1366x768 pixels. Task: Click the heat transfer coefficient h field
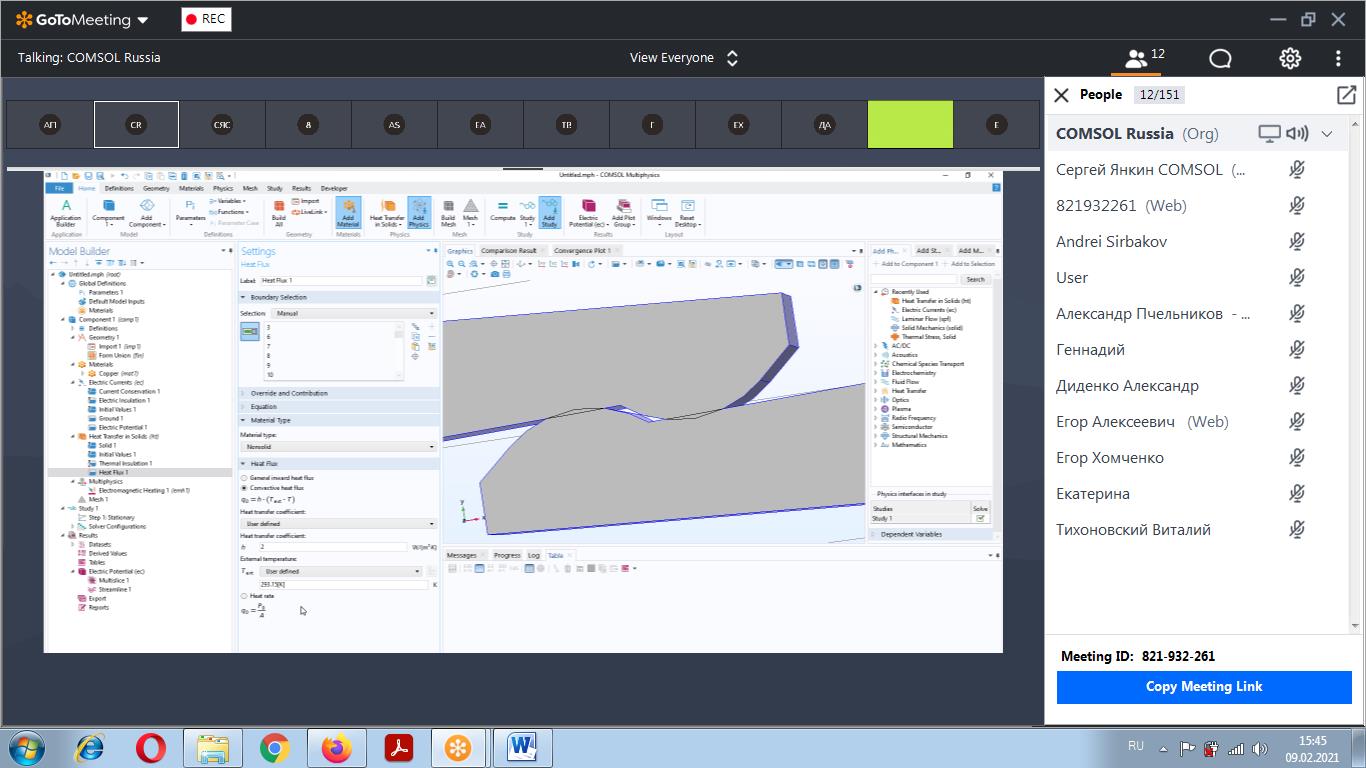click(332, 547)
